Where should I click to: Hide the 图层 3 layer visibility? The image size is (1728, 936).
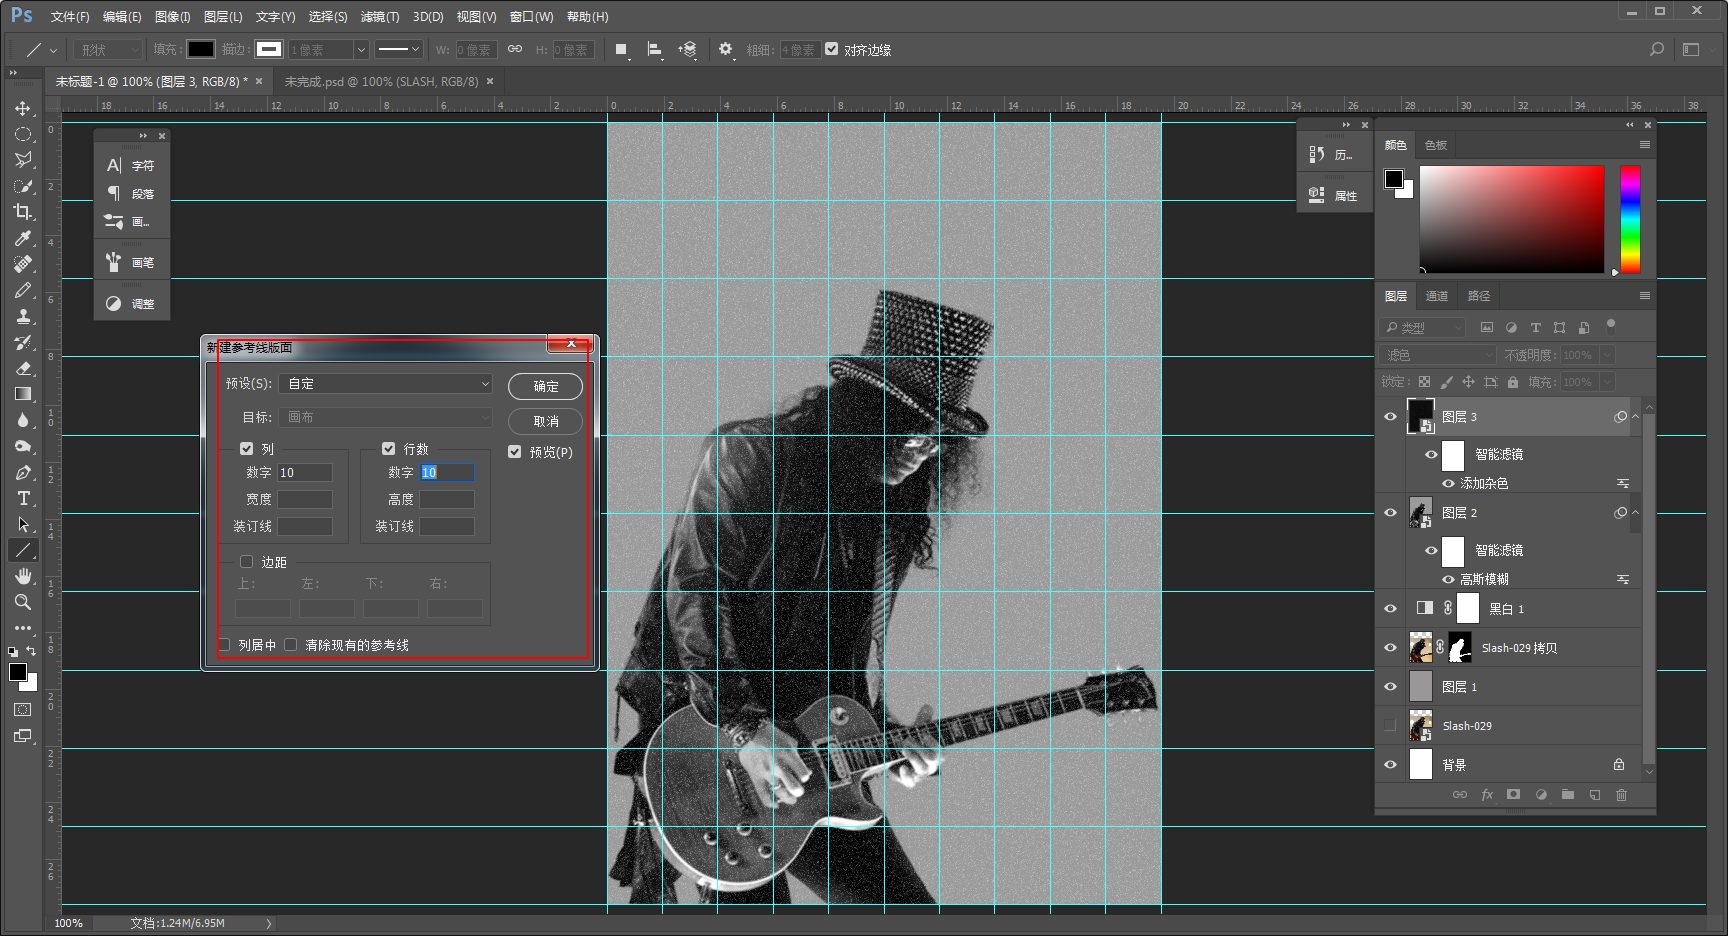coord(1390,417)
